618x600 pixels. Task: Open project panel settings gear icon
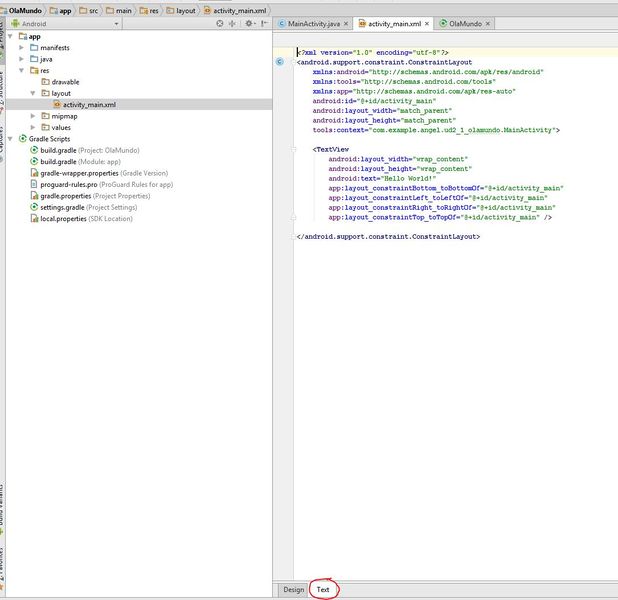249,24
